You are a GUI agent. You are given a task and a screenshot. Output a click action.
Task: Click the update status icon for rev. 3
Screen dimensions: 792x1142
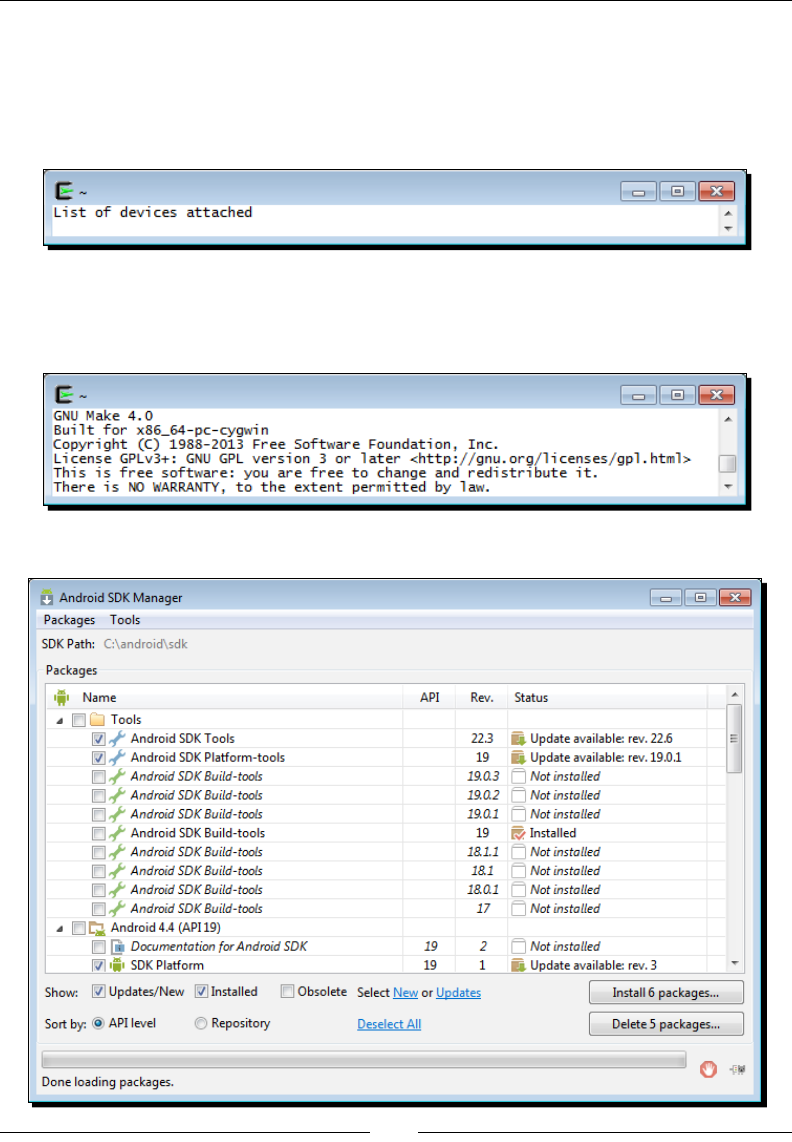pos(518,966)
